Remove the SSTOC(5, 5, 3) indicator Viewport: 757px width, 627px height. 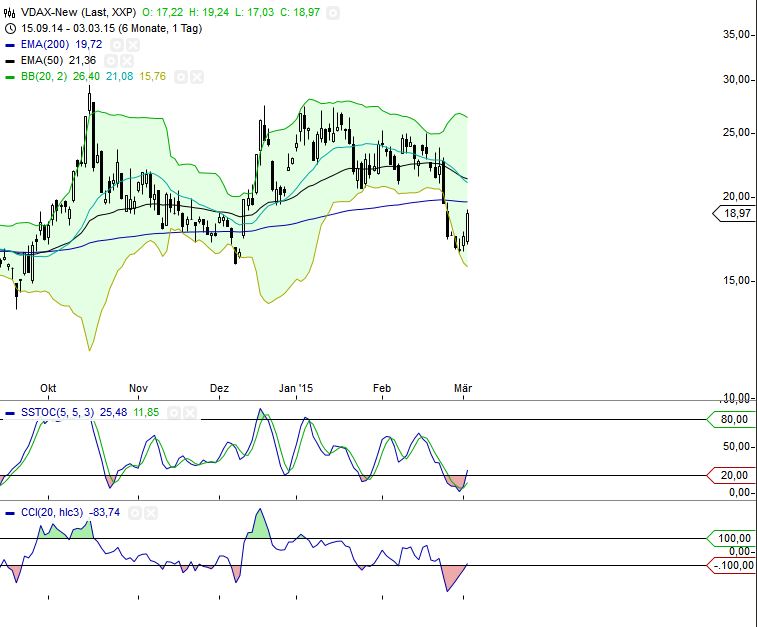click(x=190, y=413)
